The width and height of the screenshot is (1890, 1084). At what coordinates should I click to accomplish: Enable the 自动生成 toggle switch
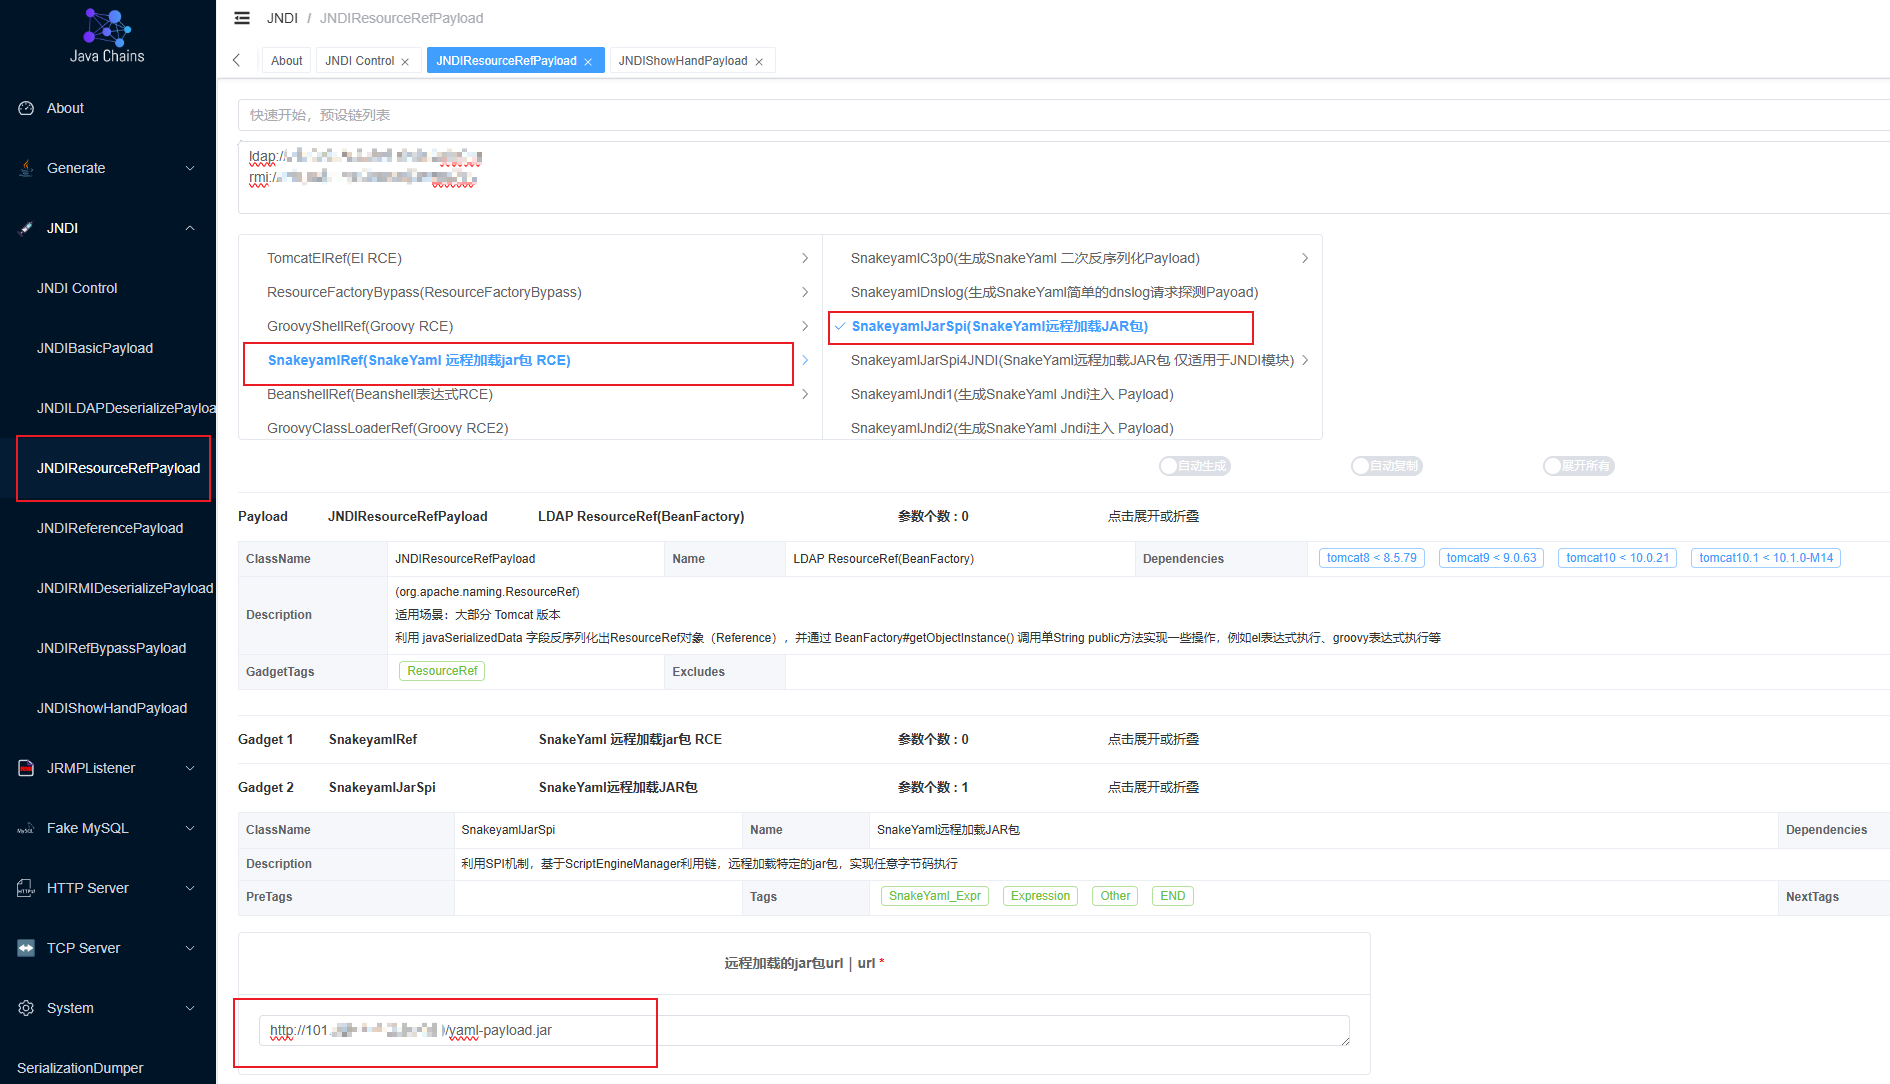(x=1195, y=466)
